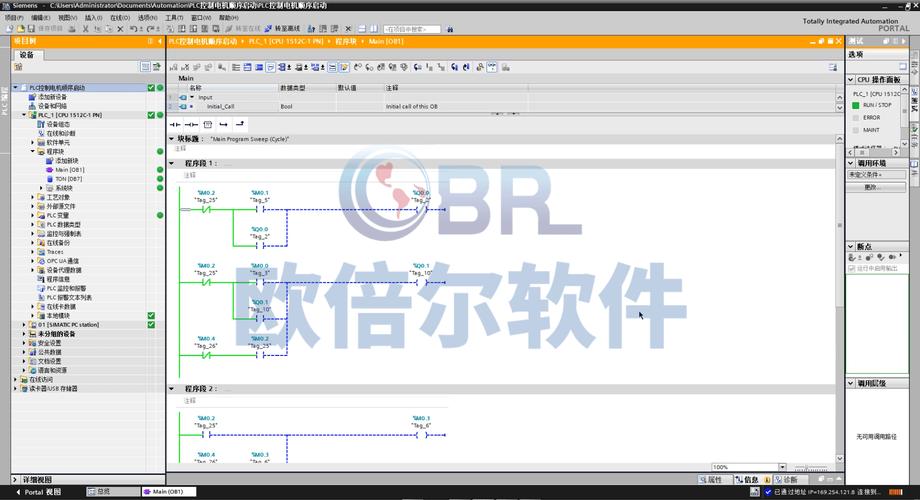The height and width of the screenshot is (500, 920).
Task: Click the editor vertical scrollbar down arrow
Action: (x=840, y=459)
